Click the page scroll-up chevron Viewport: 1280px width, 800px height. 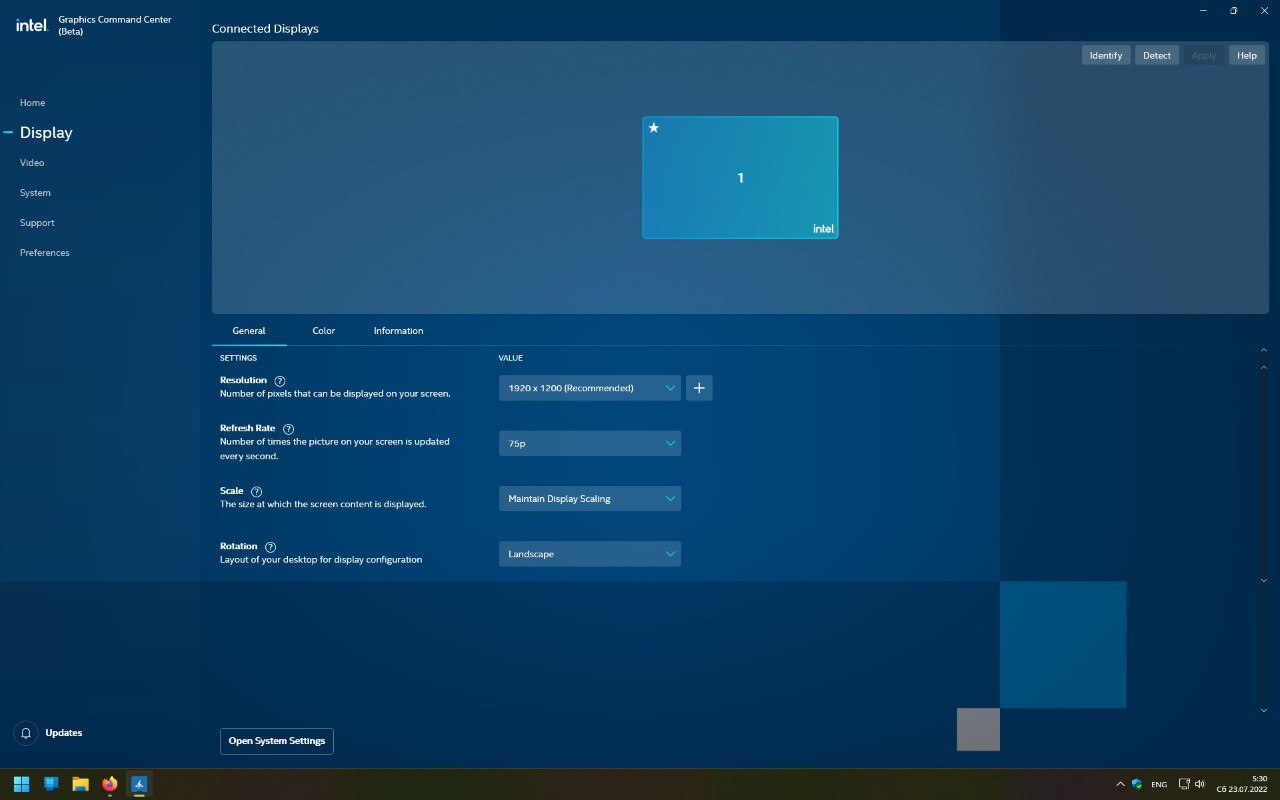coord(1264,350)
